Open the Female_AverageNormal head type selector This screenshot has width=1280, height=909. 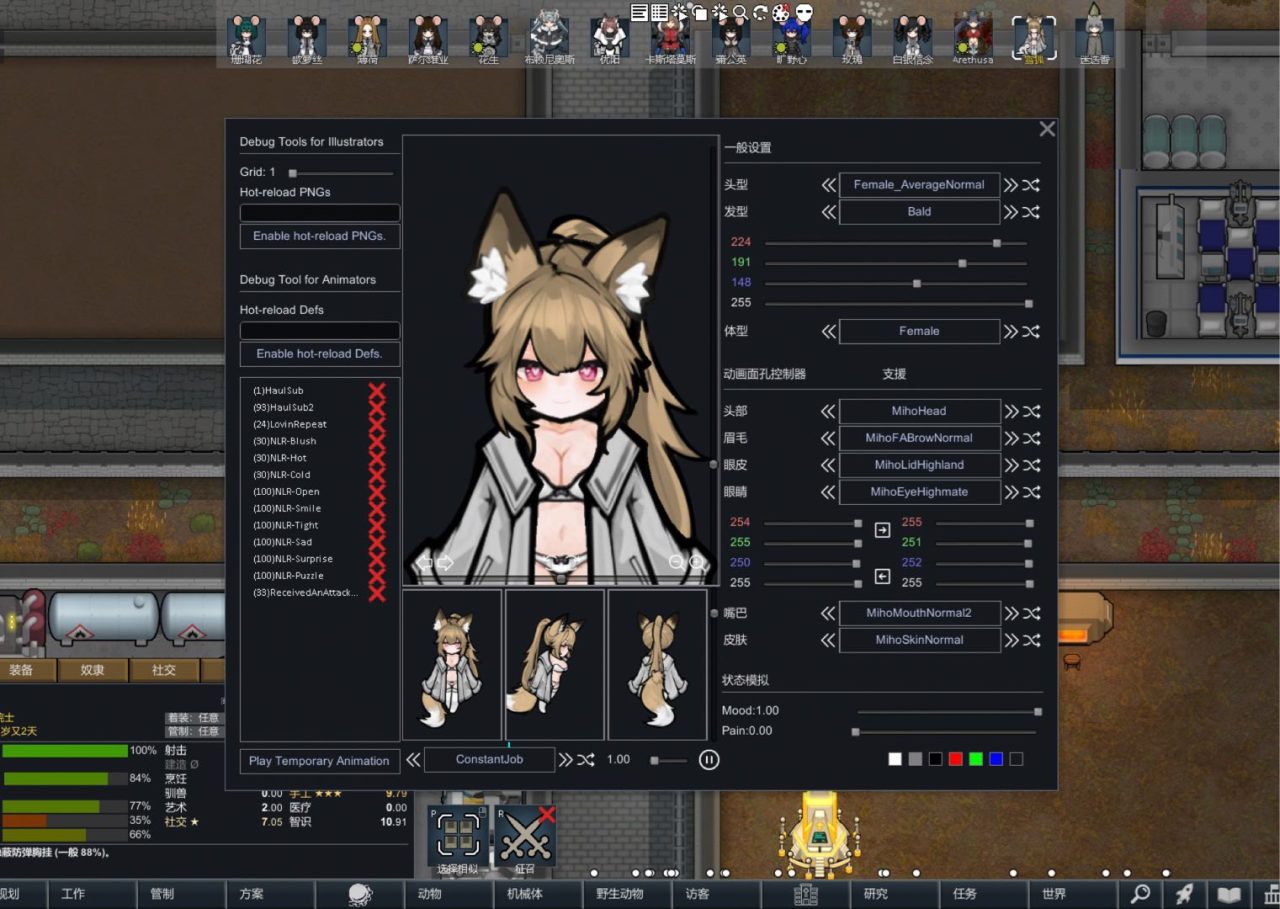pos(919,185)
